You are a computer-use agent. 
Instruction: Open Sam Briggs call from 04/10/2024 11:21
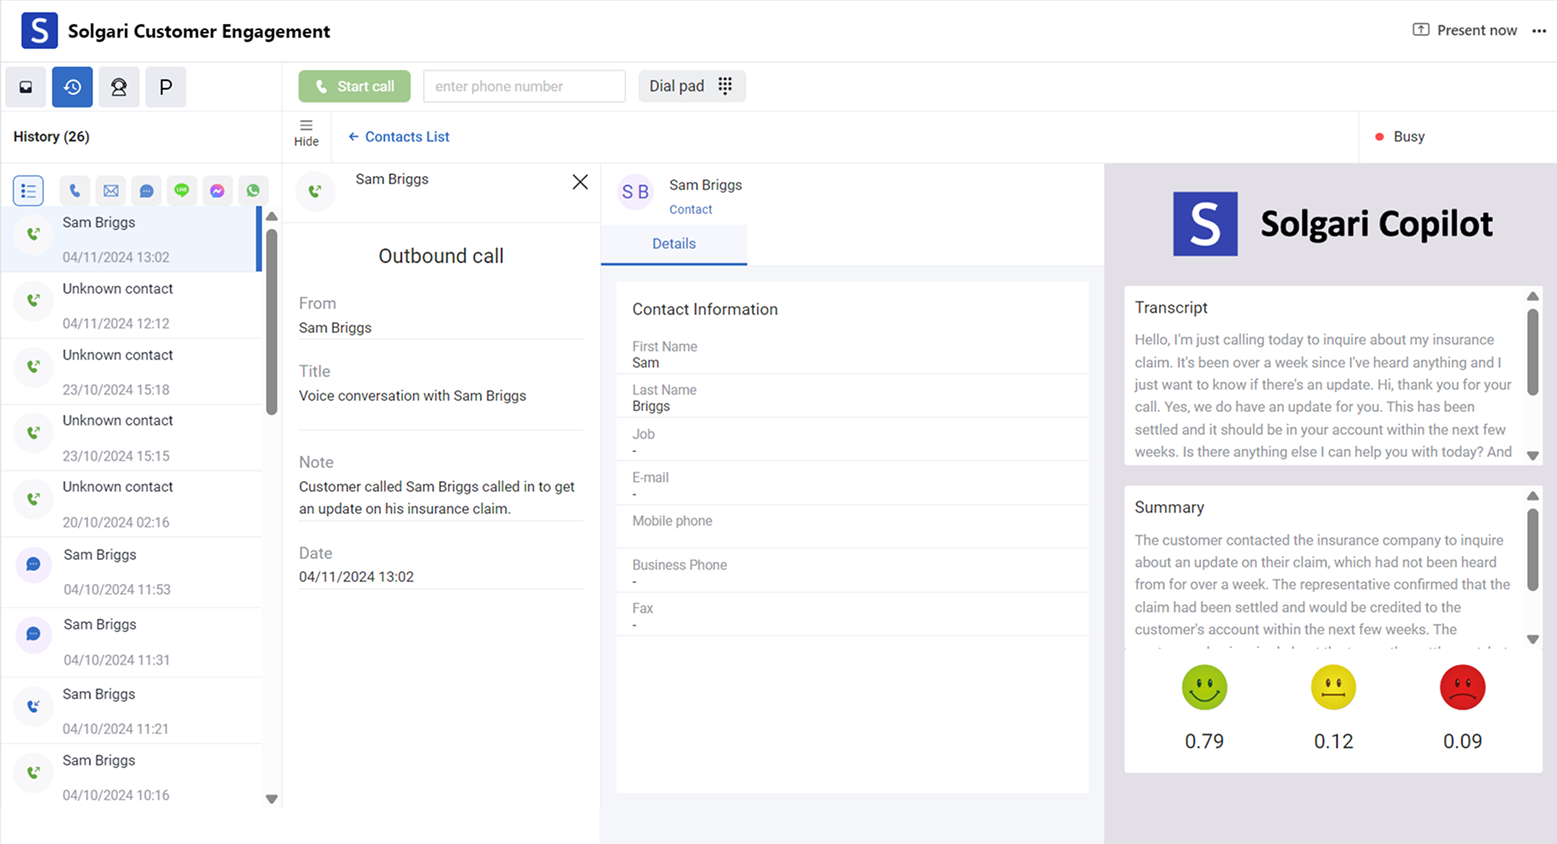(x=131, y=711)
